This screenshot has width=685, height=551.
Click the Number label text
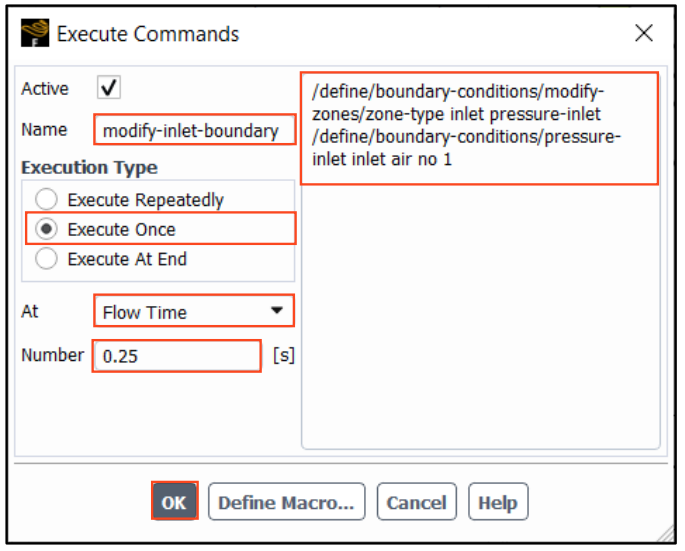pos(52,355)
